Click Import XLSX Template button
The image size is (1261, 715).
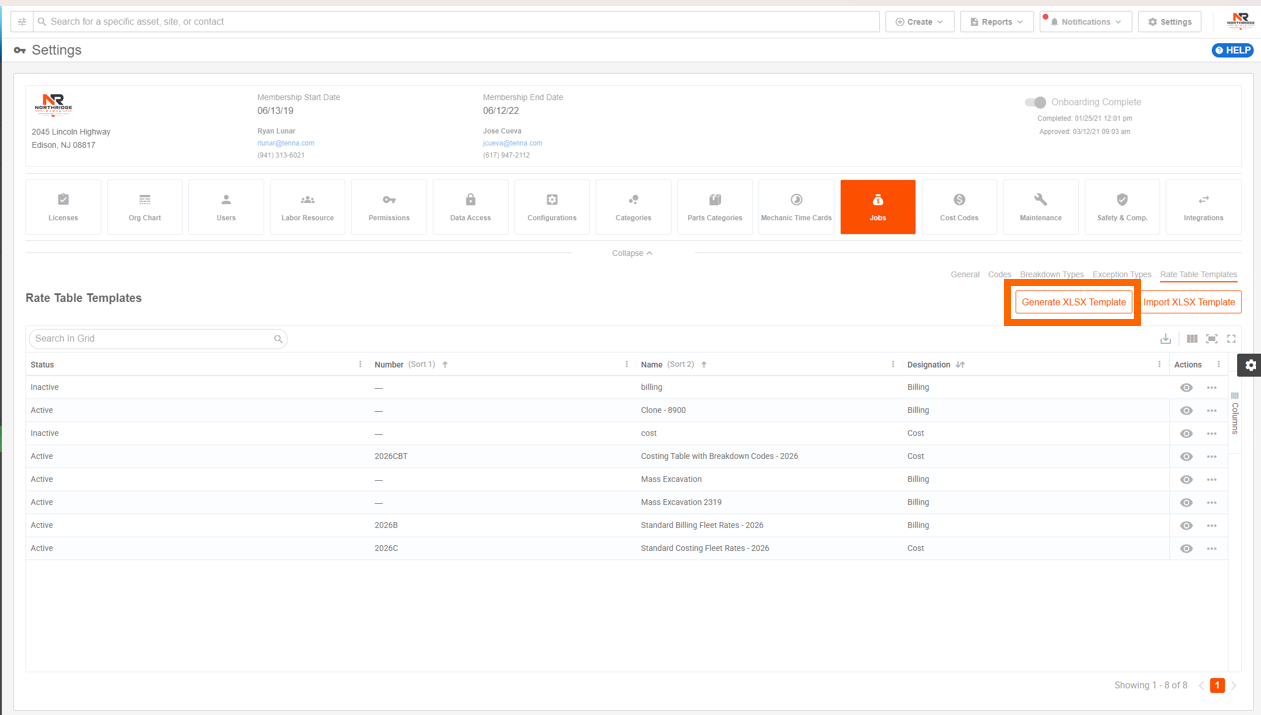click(1189, 302)
